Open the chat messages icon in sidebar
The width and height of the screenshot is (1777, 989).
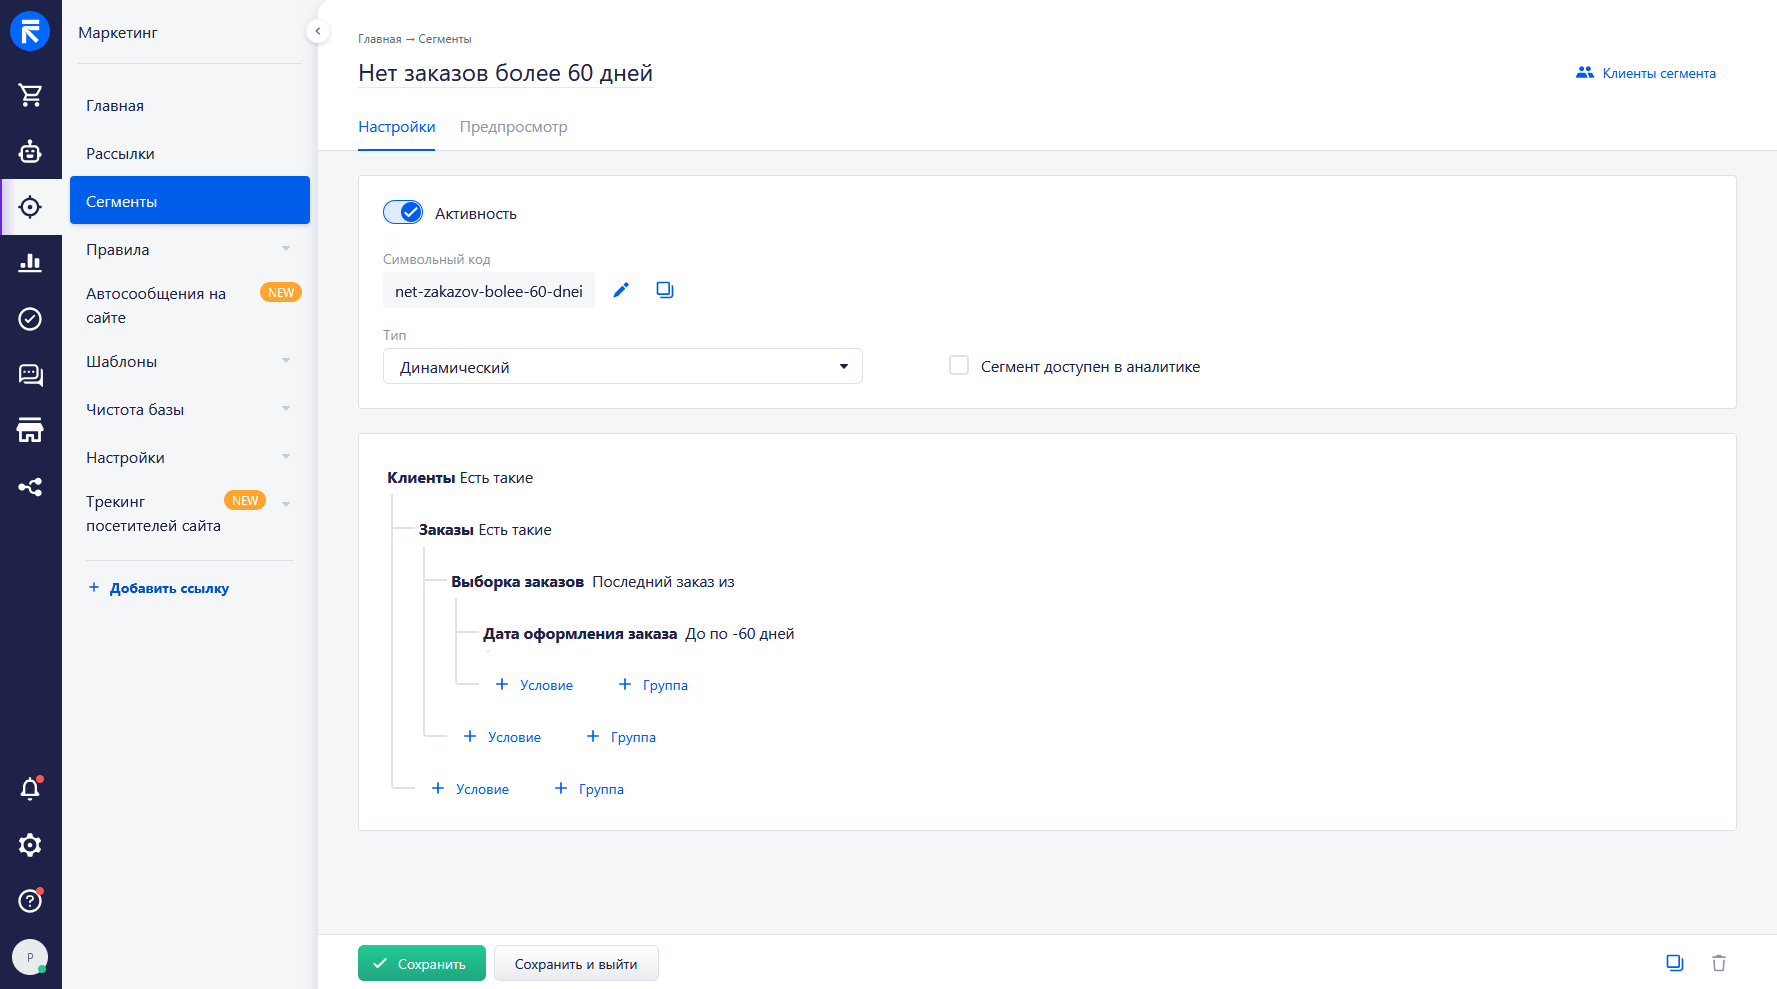30,375
